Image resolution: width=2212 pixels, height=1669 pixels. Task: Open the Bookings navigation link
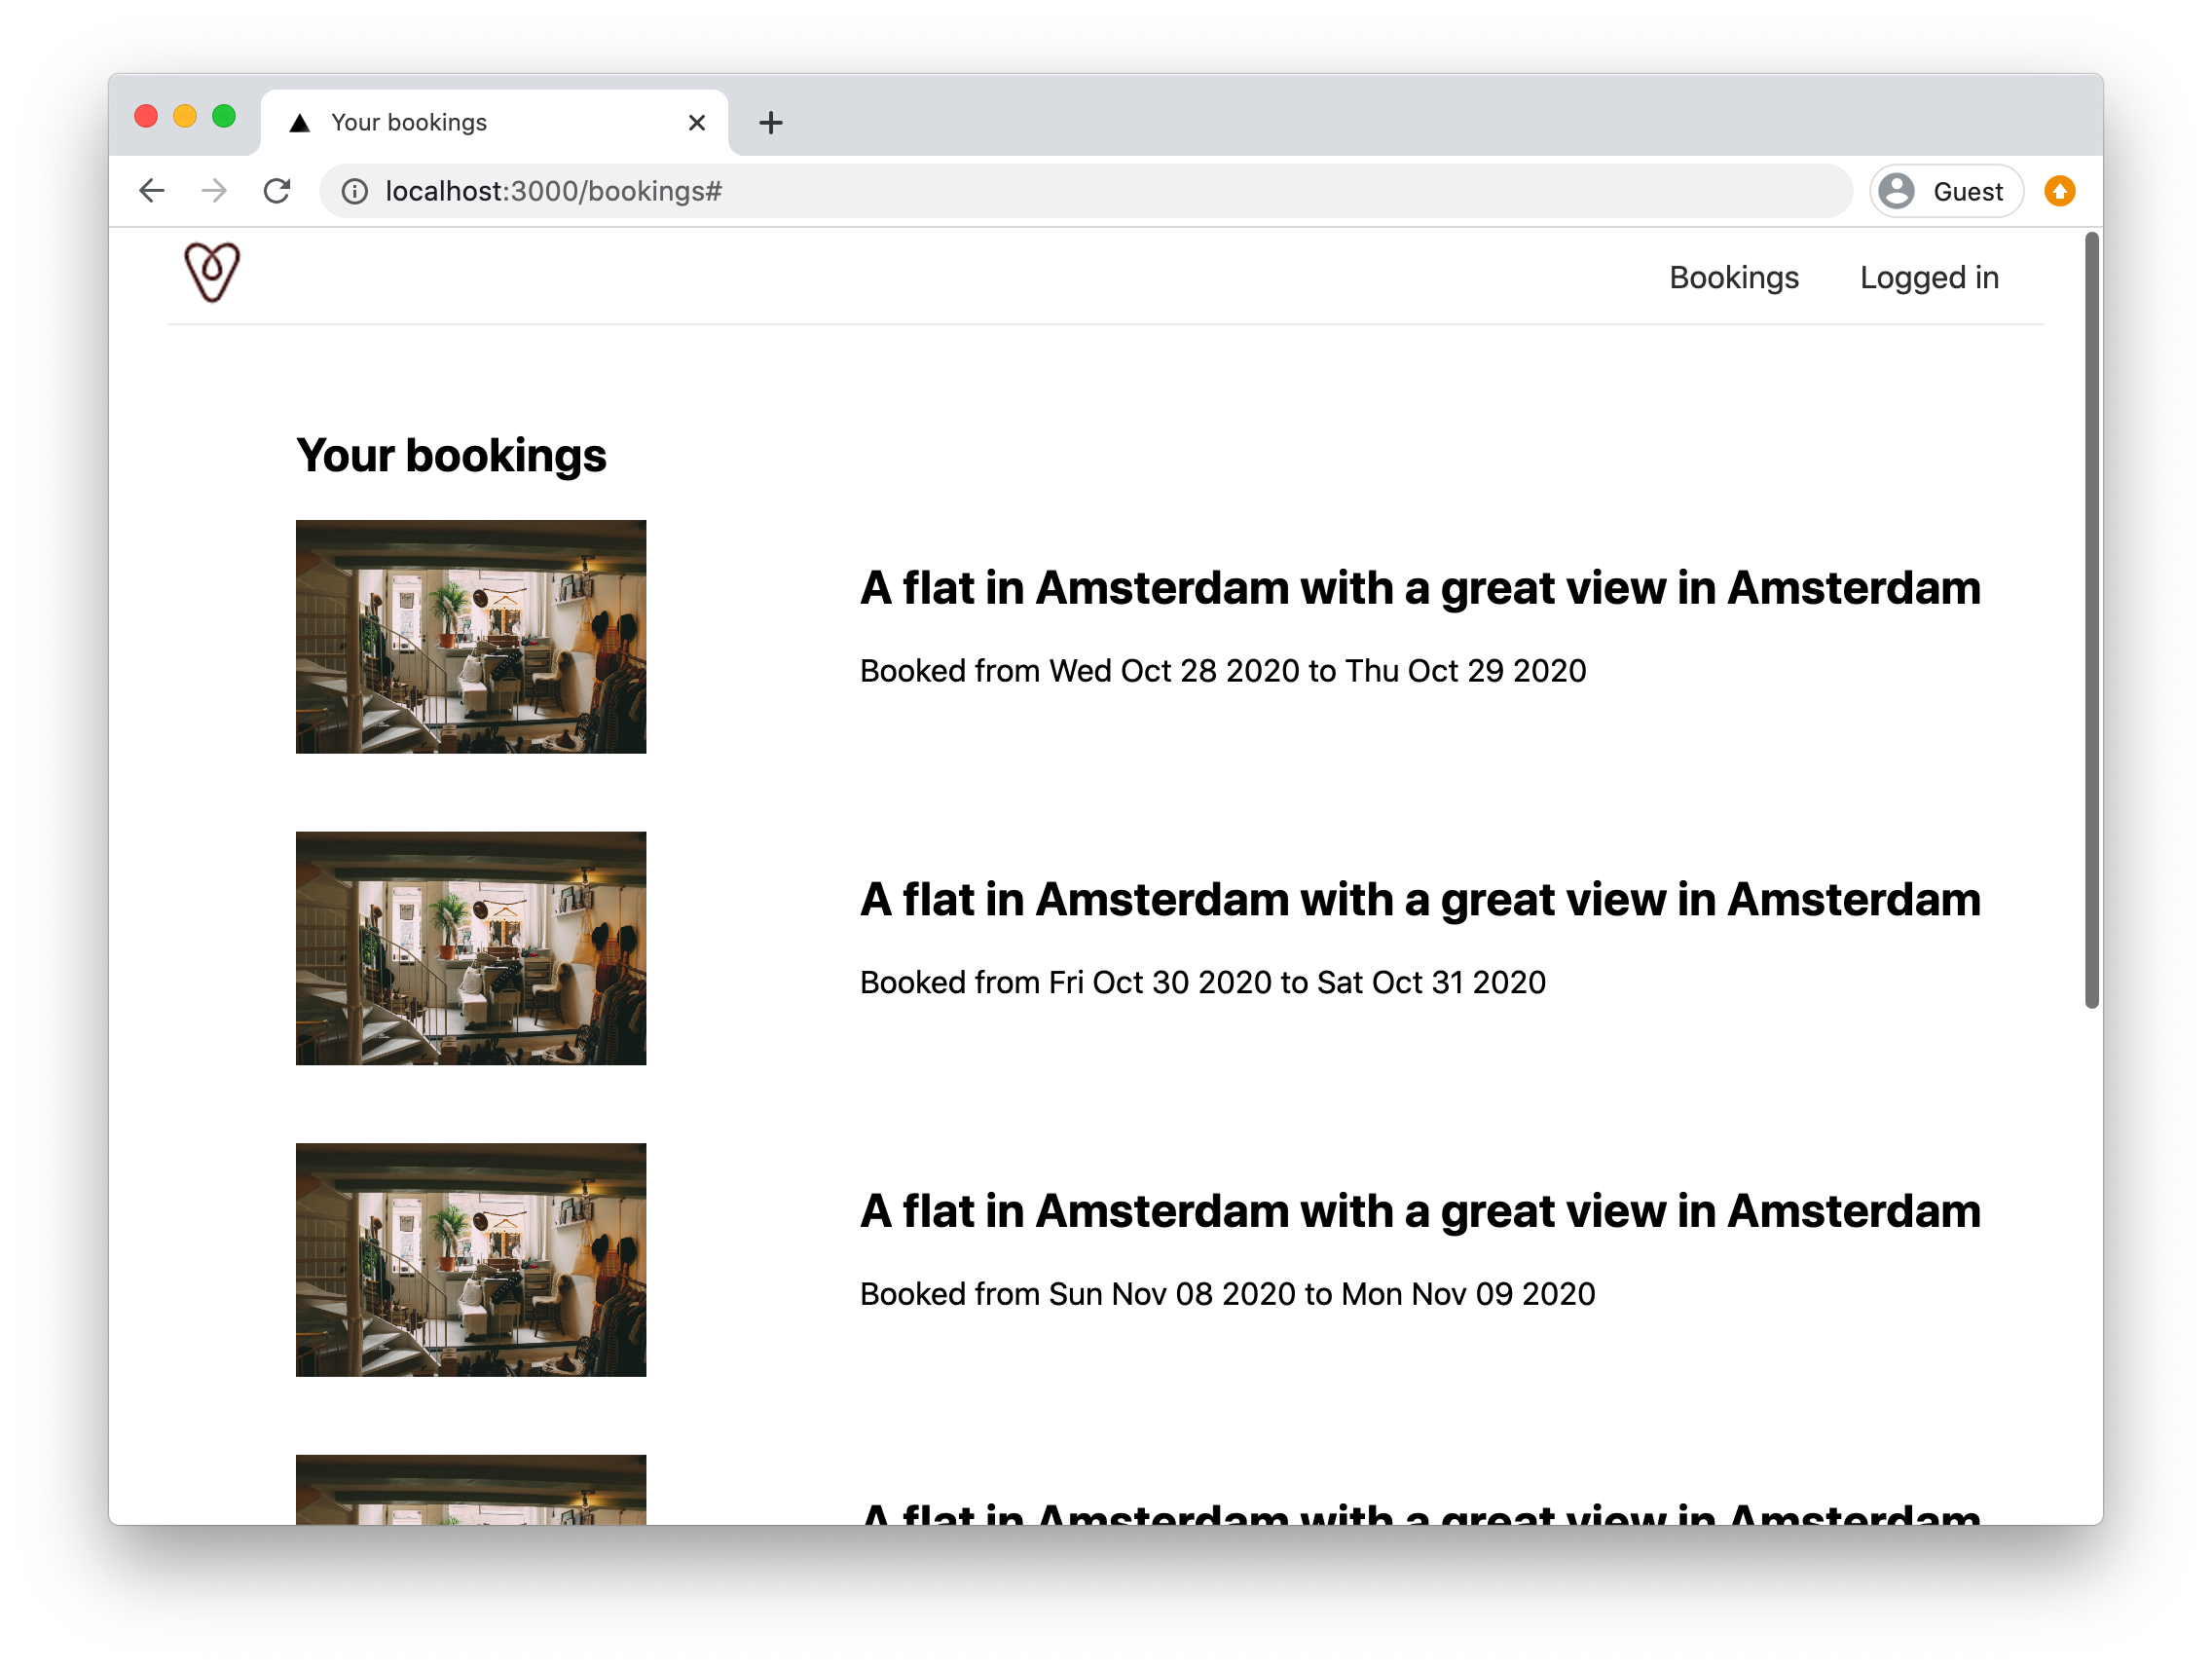(1733, 277)
